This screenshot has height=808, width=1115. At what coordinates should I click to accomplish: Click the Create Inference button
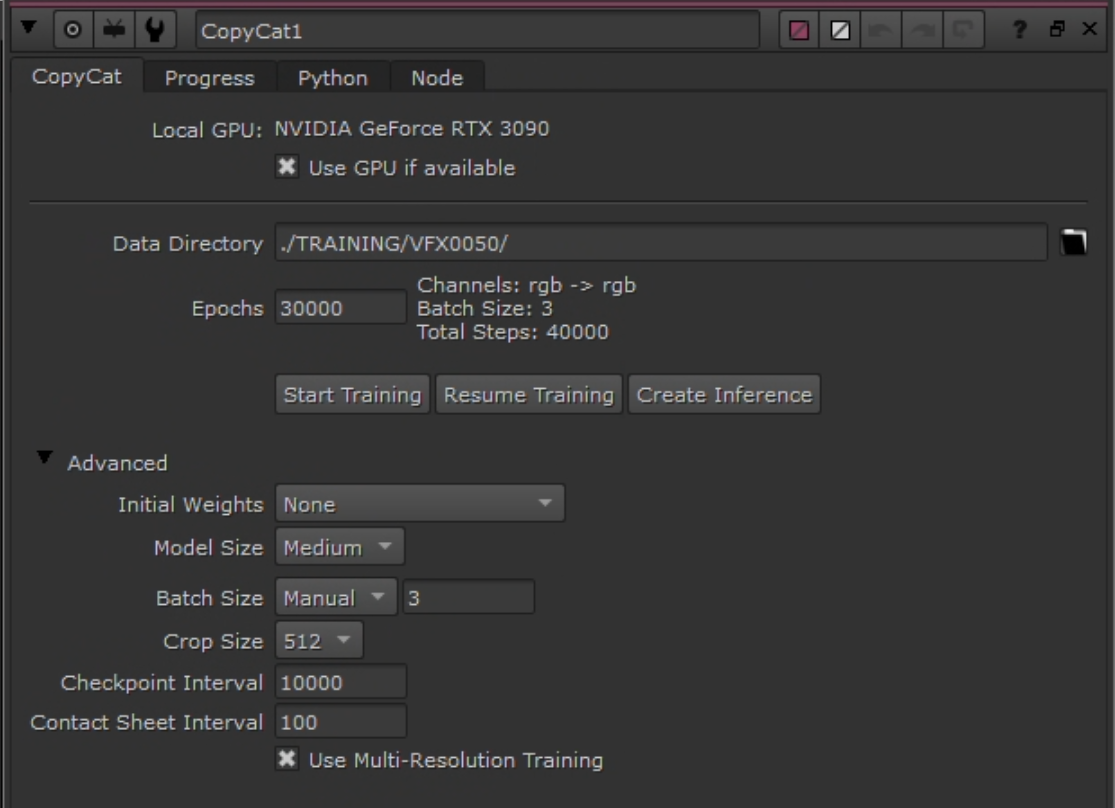724,395
